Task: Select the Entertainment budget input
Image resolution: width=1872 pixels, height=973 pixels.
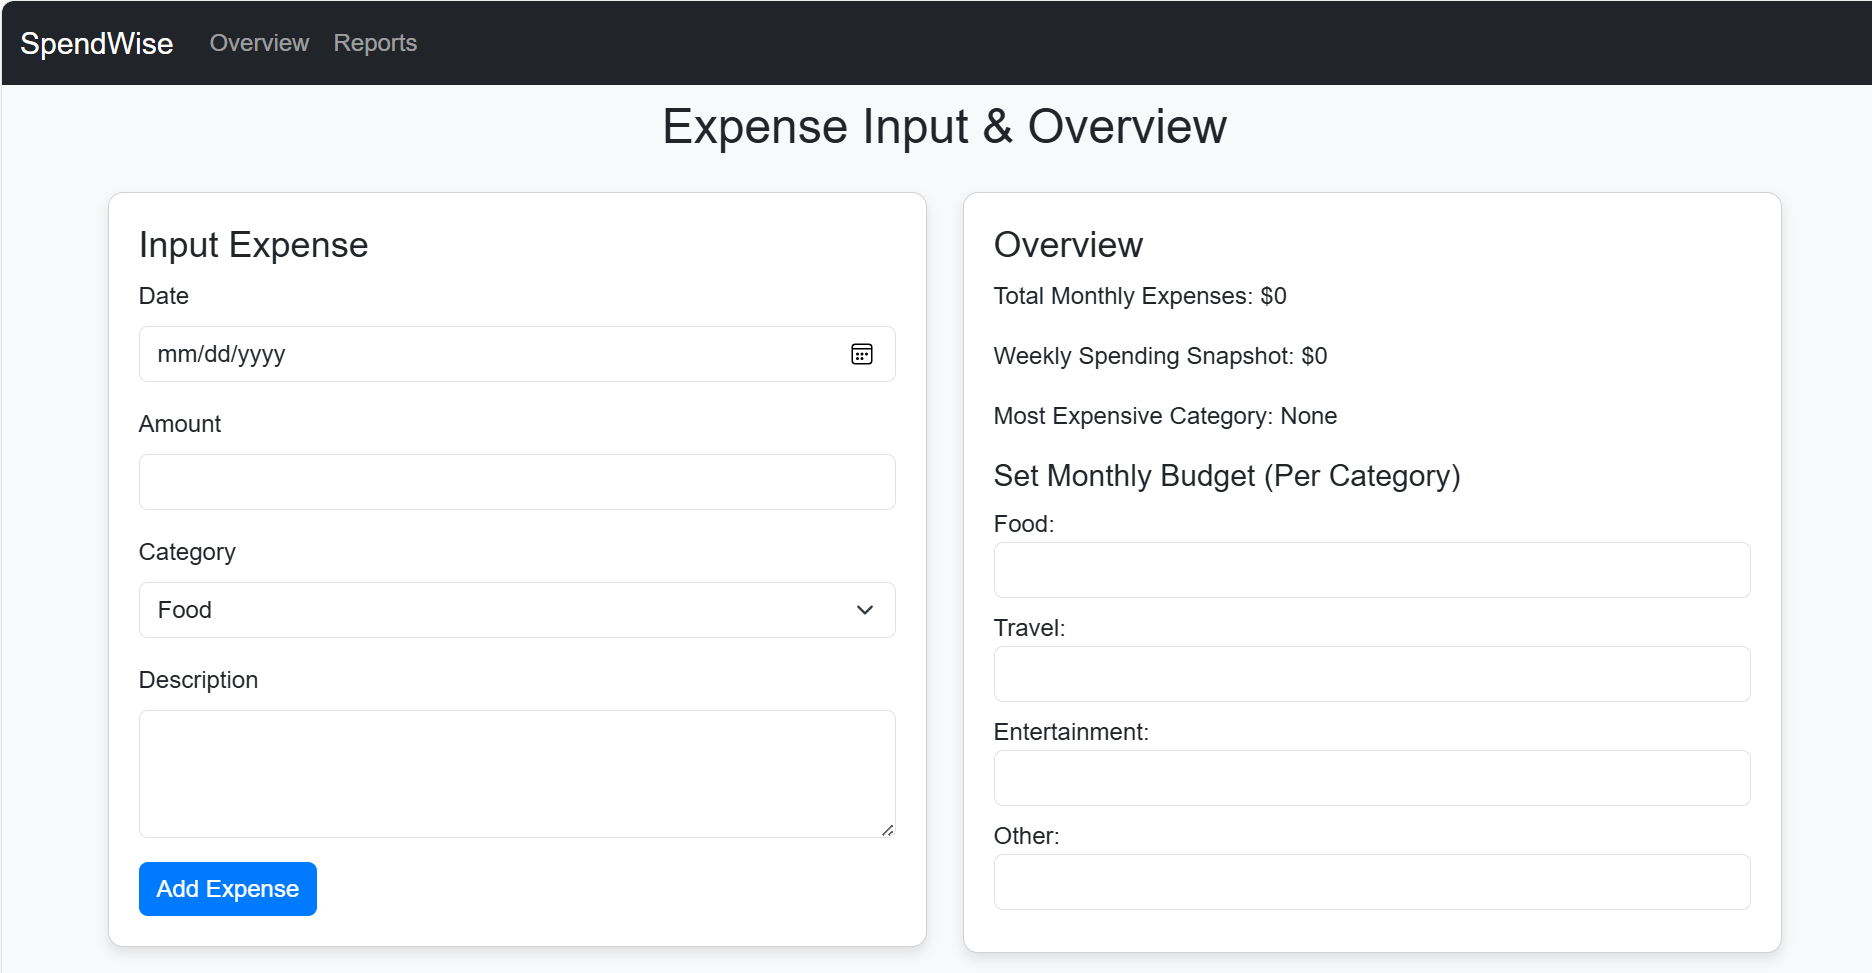Action: click(x=1372, y=778)
